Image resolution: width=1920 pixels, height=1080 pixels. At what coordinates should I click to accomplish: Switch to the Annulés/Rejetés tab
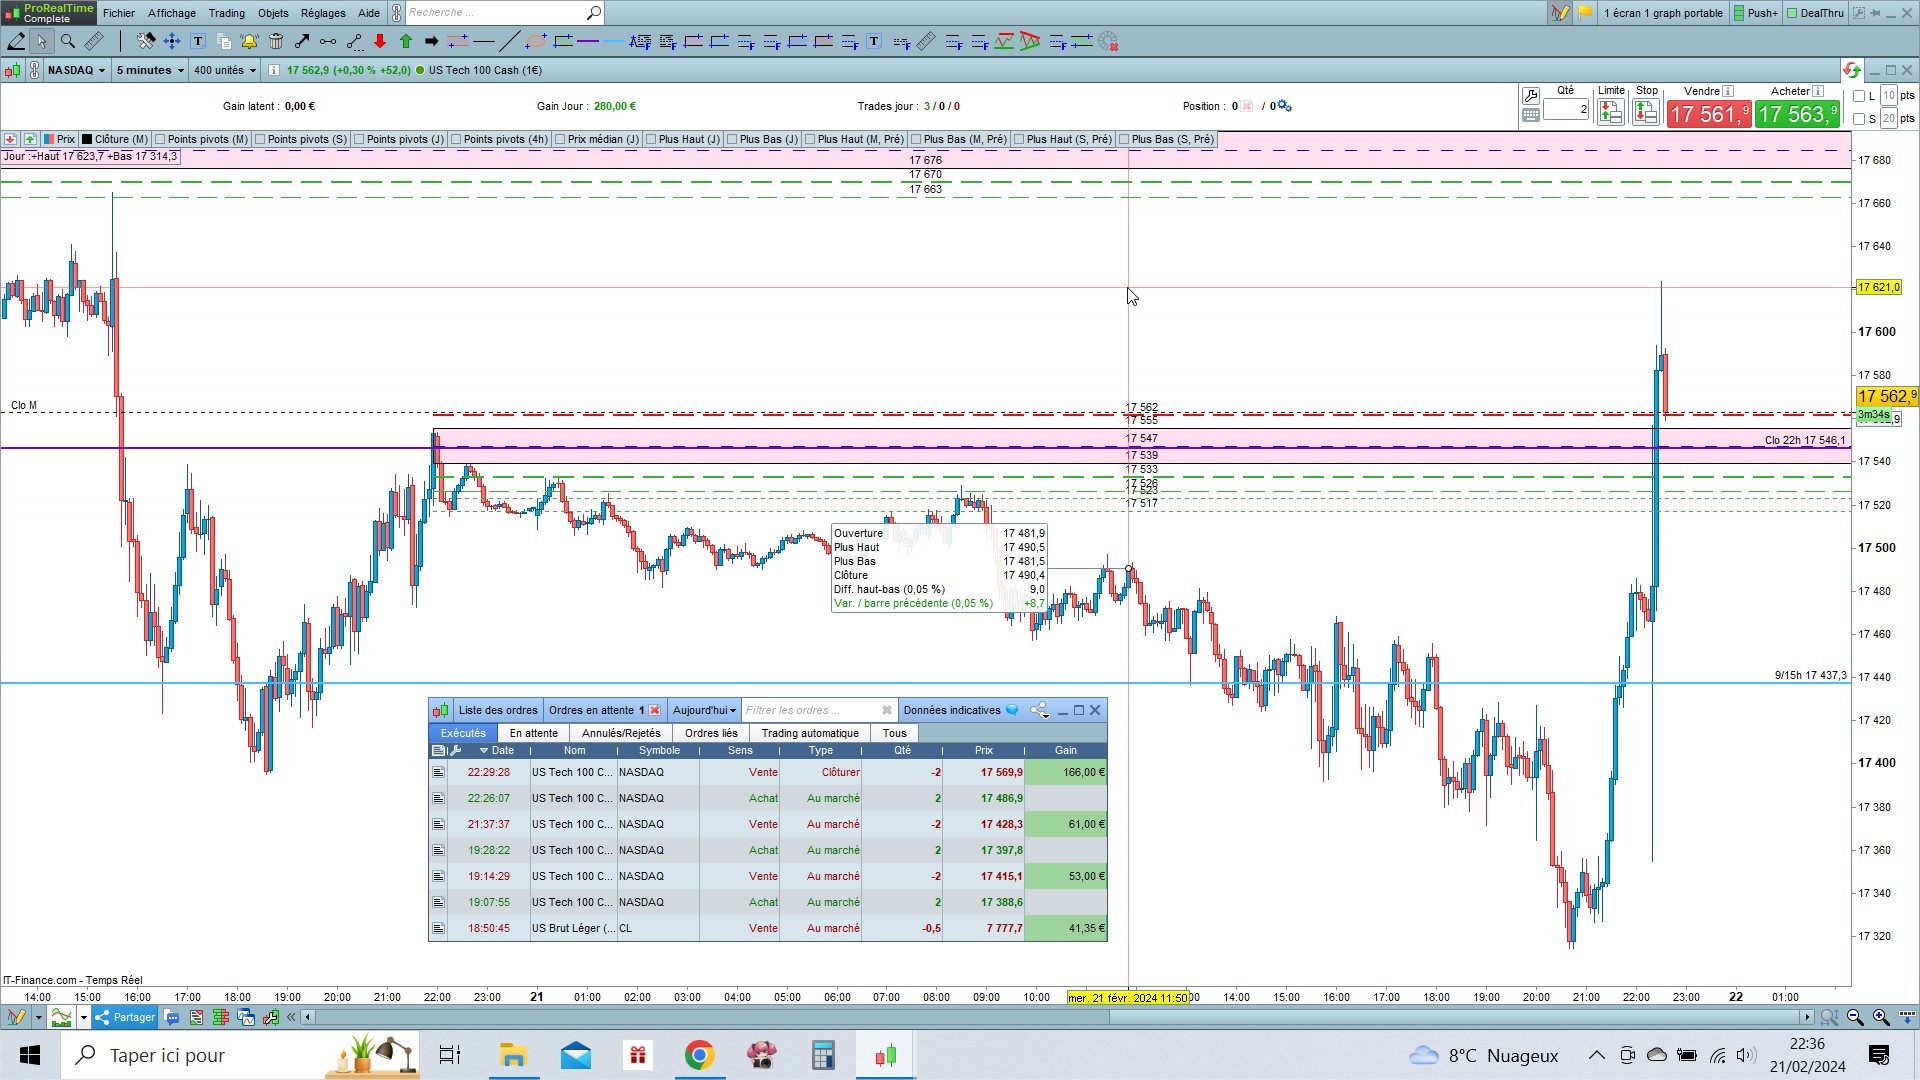621,734
